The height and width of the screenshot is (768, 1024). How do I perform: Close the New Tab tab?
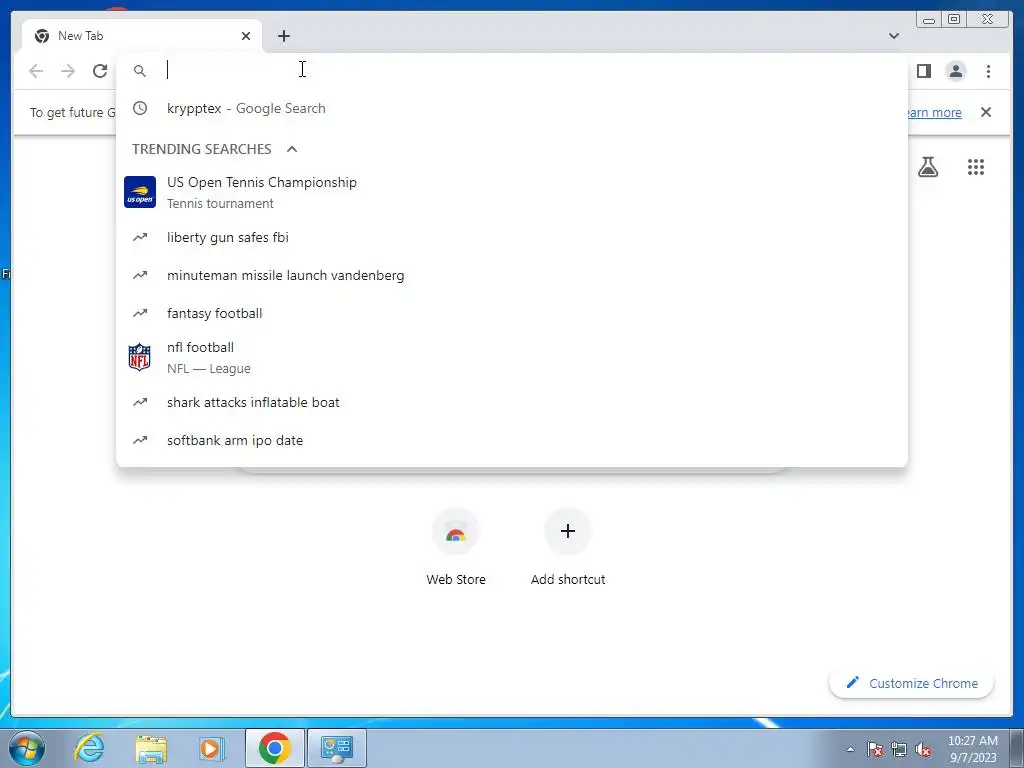coord(246,36)
